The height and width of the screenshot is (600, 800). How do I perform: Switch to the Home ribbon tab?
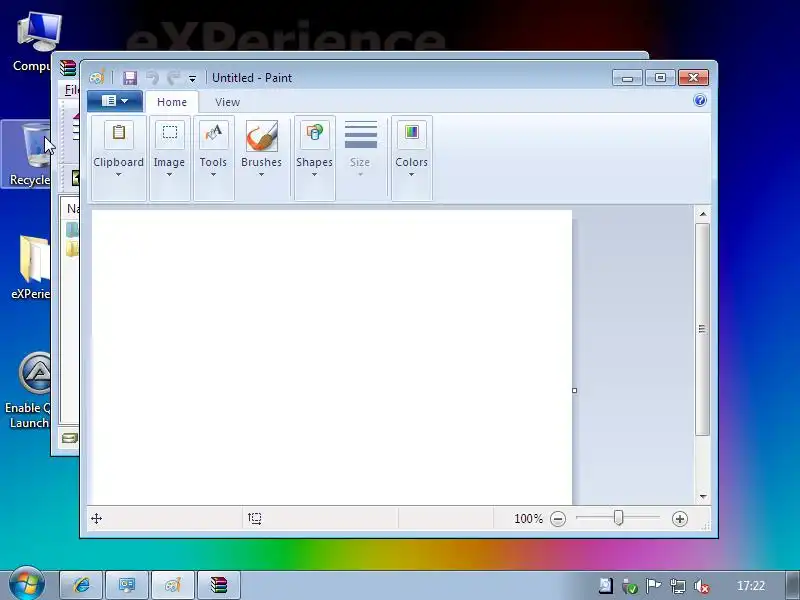click(x=172, y=102)
